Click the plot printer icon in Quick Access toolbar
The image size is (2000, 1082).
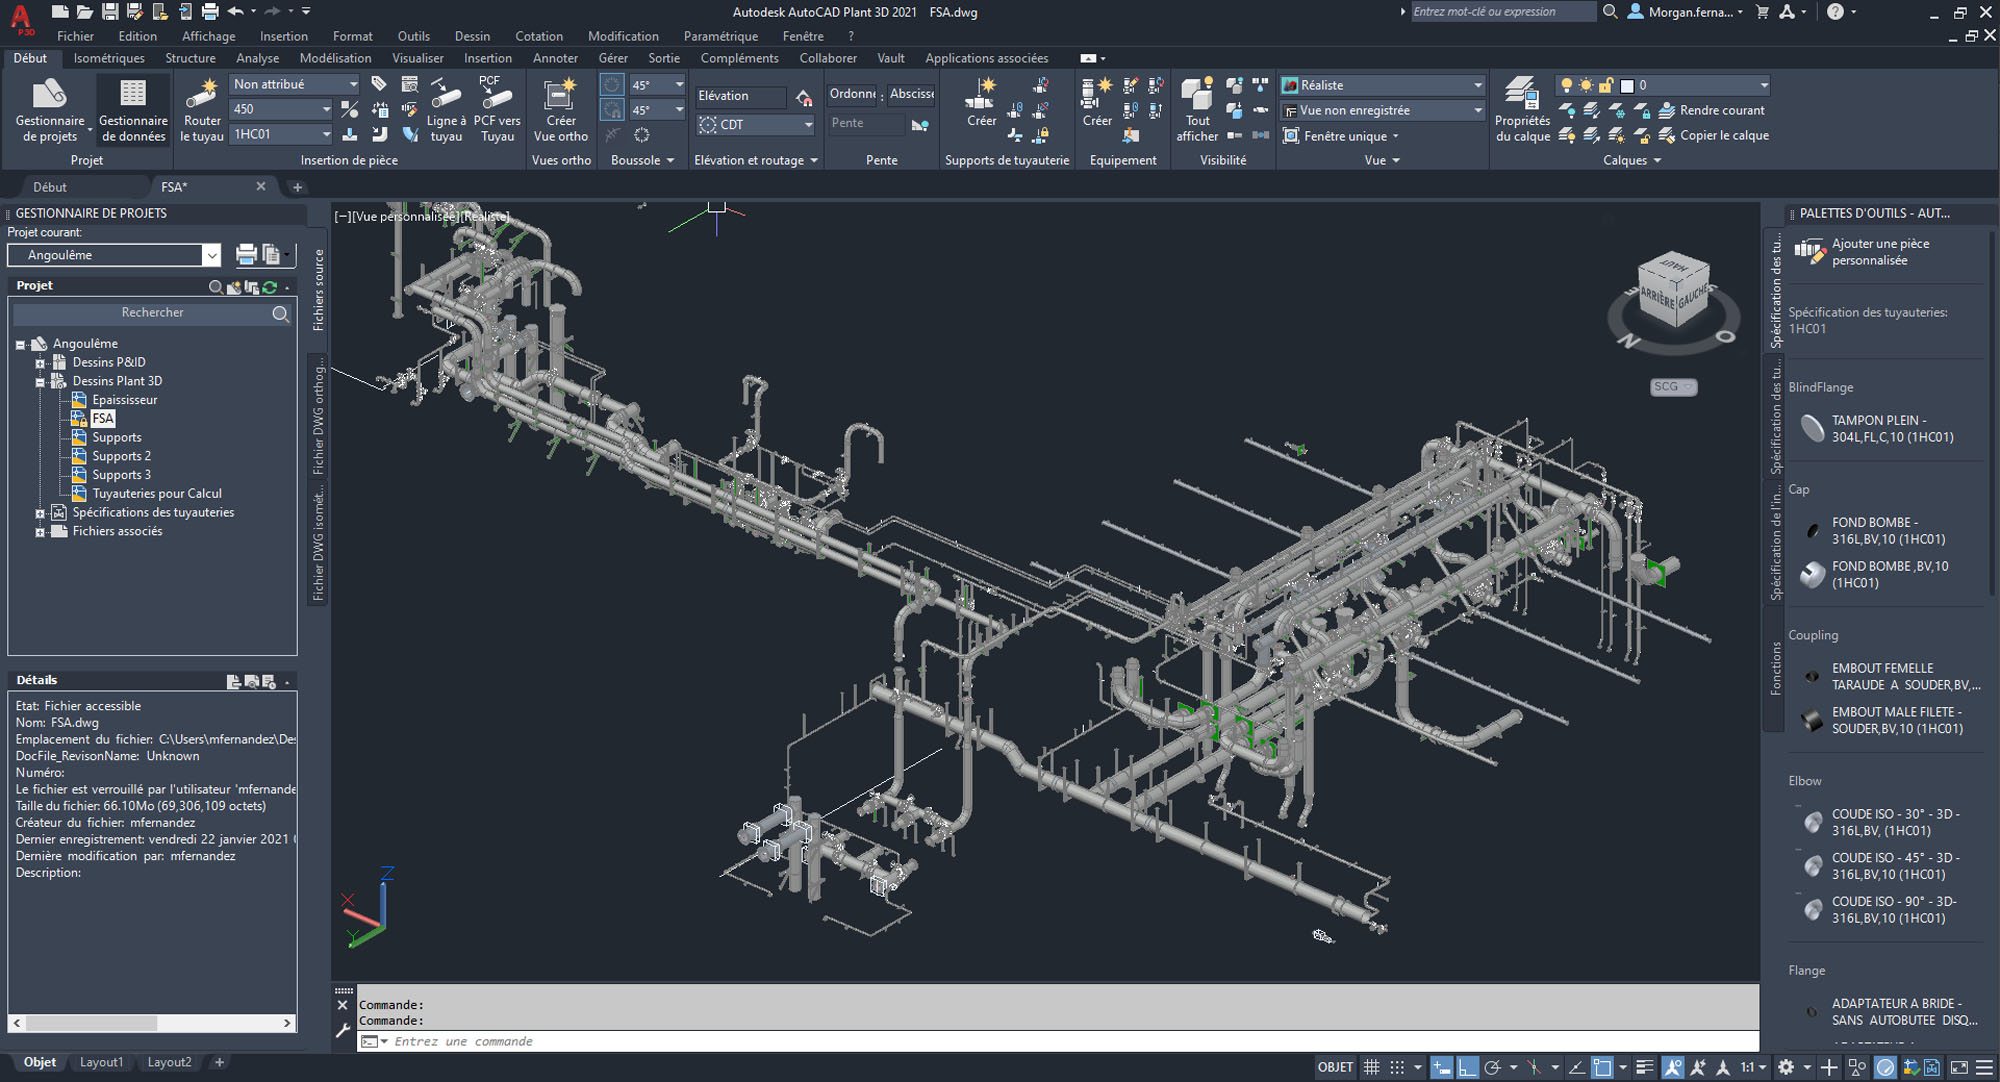pos(210,12)
